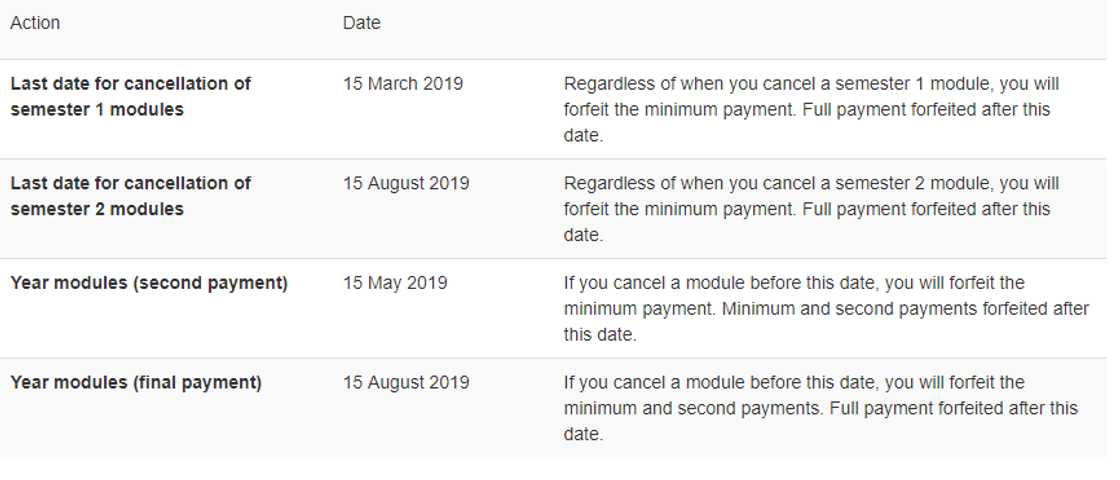This screenshot has width=1120, height=480.
Task: Click the Date column header
Action: point(361,23)
